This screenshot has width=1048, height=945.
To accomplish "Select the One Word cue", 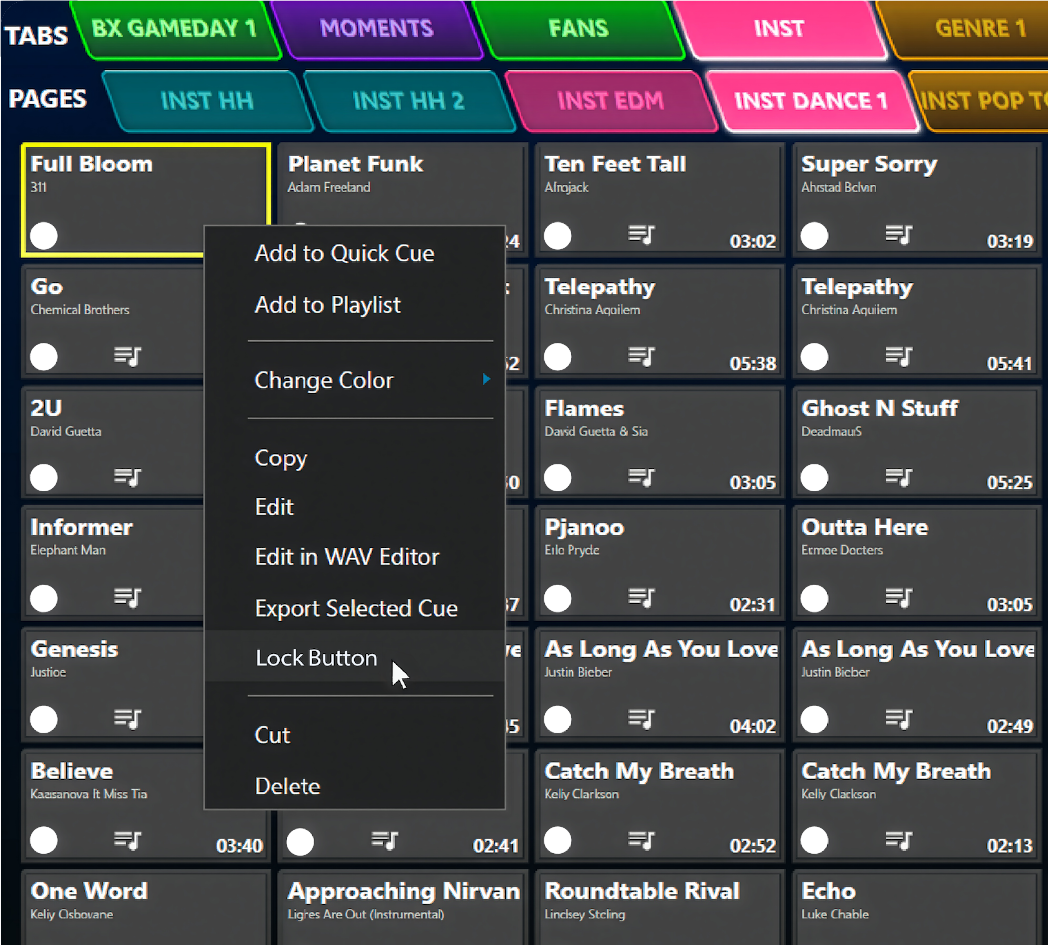I will [146, 908].
